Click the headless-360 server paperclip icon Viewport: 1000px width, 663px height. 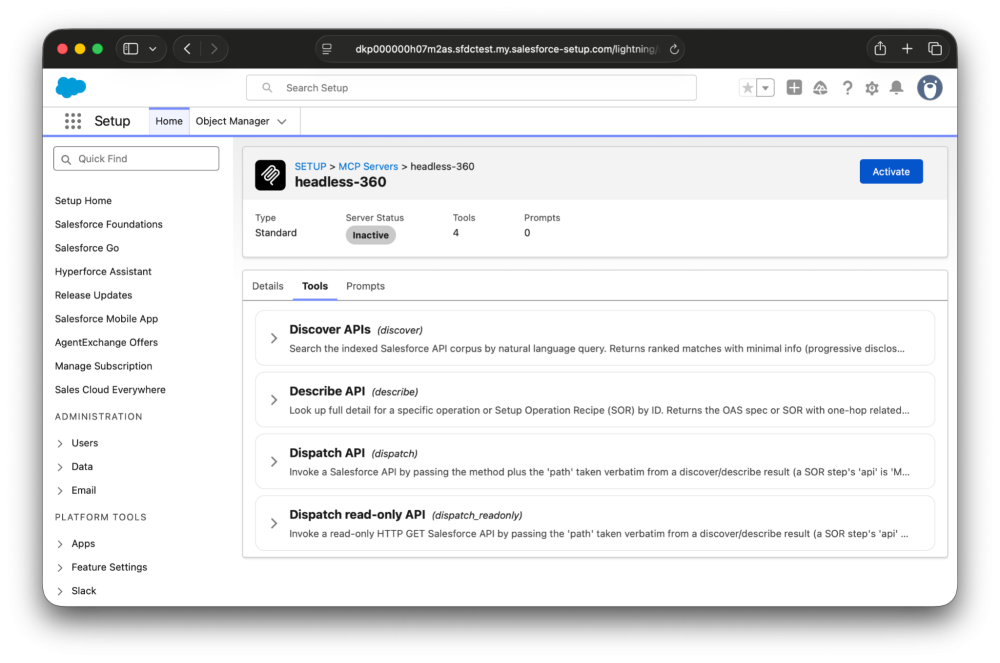pyautogui.click(x=270, y=175)
